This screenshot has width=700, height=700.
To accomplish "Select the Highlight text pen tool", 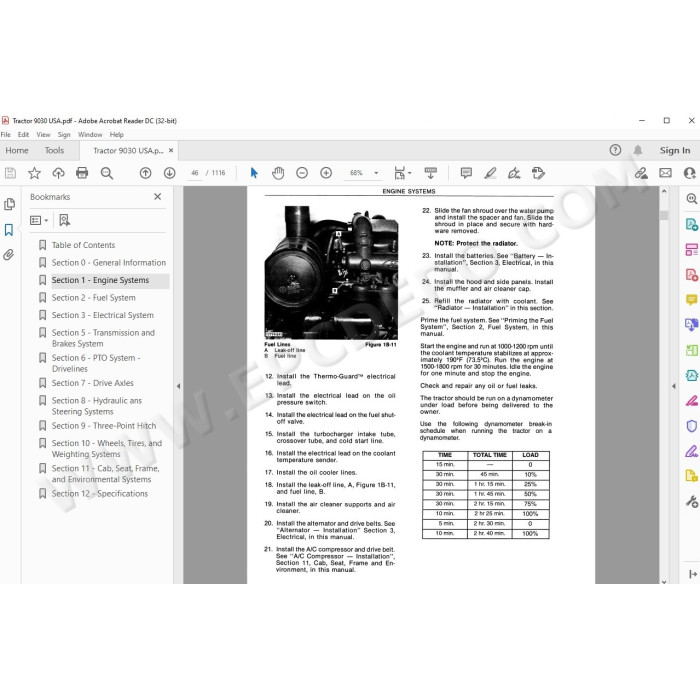I will pos(490,173).
